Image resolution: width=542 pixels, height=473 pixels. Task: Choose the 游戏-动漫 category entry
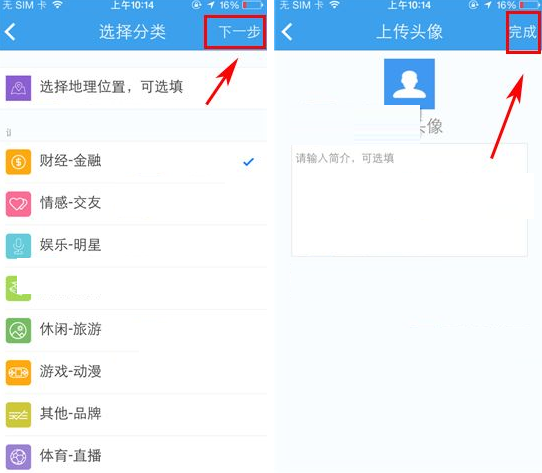click(133, 373)
